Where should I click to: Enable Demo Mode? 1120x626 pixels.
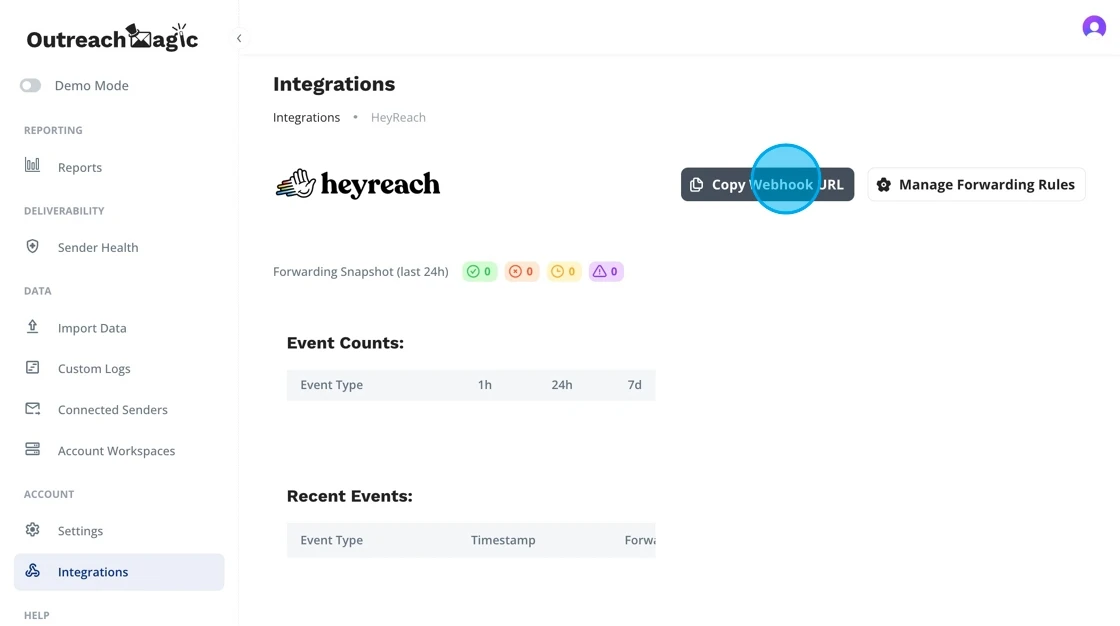point(30,85)
